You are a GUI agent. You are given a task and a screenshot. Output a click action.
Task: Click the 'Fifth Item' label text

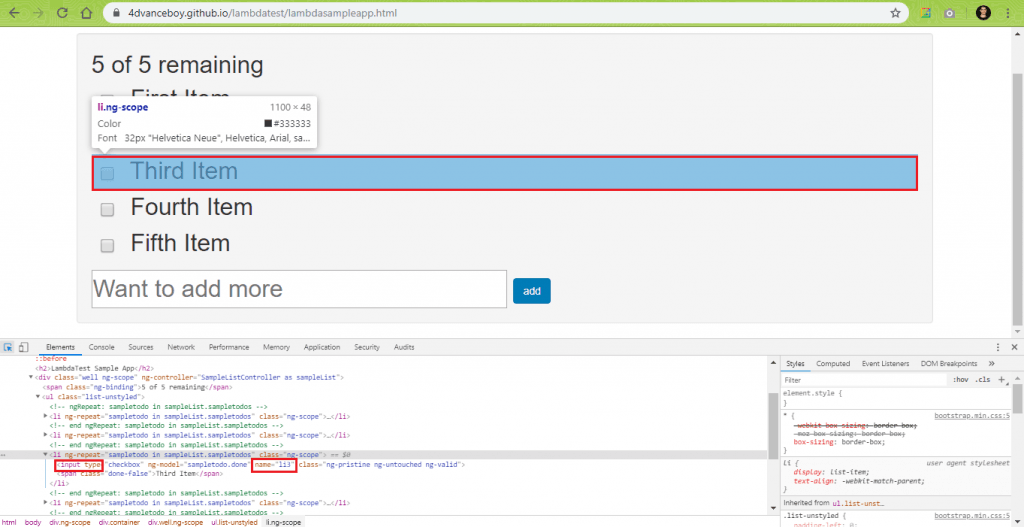click(x=180, y=243)
